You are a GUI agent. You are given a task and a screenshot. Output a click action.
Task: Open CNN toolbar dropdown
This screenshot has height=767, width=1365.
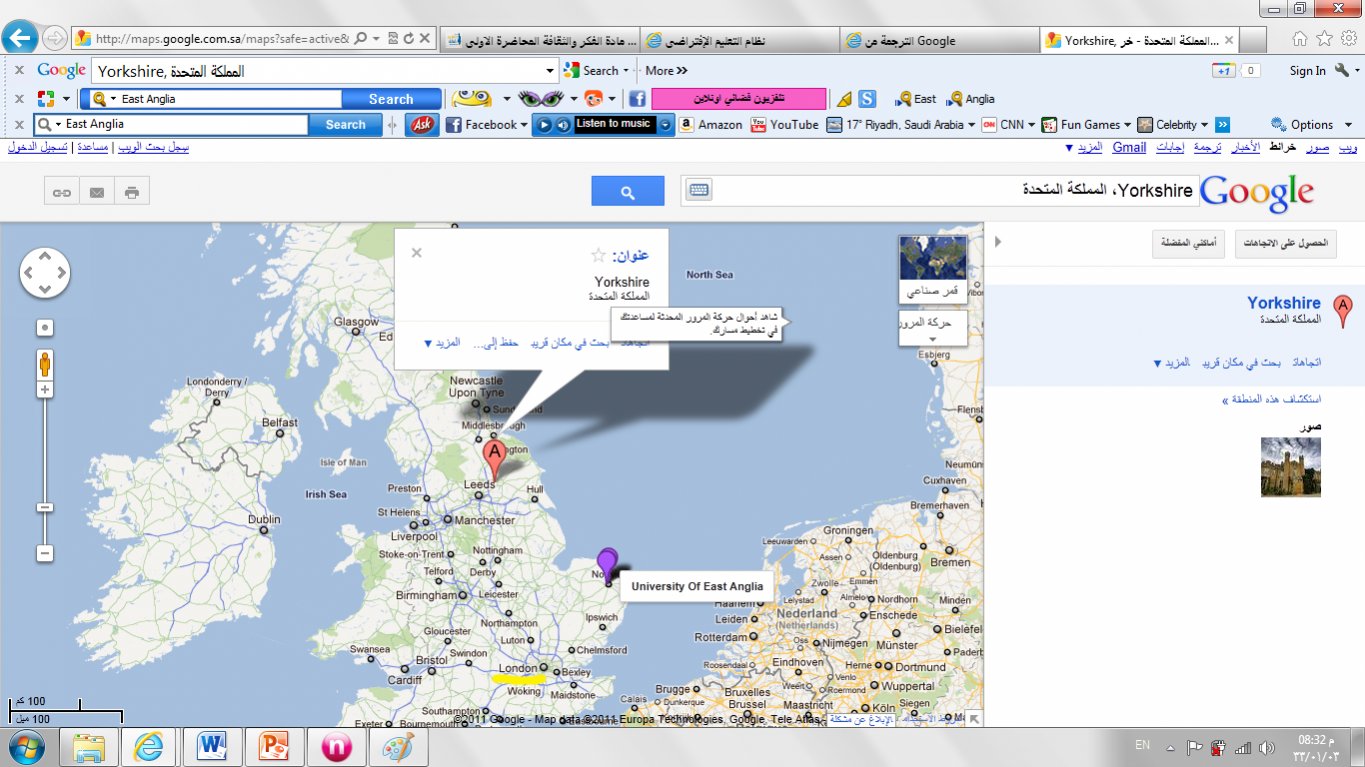(1031, 125)
